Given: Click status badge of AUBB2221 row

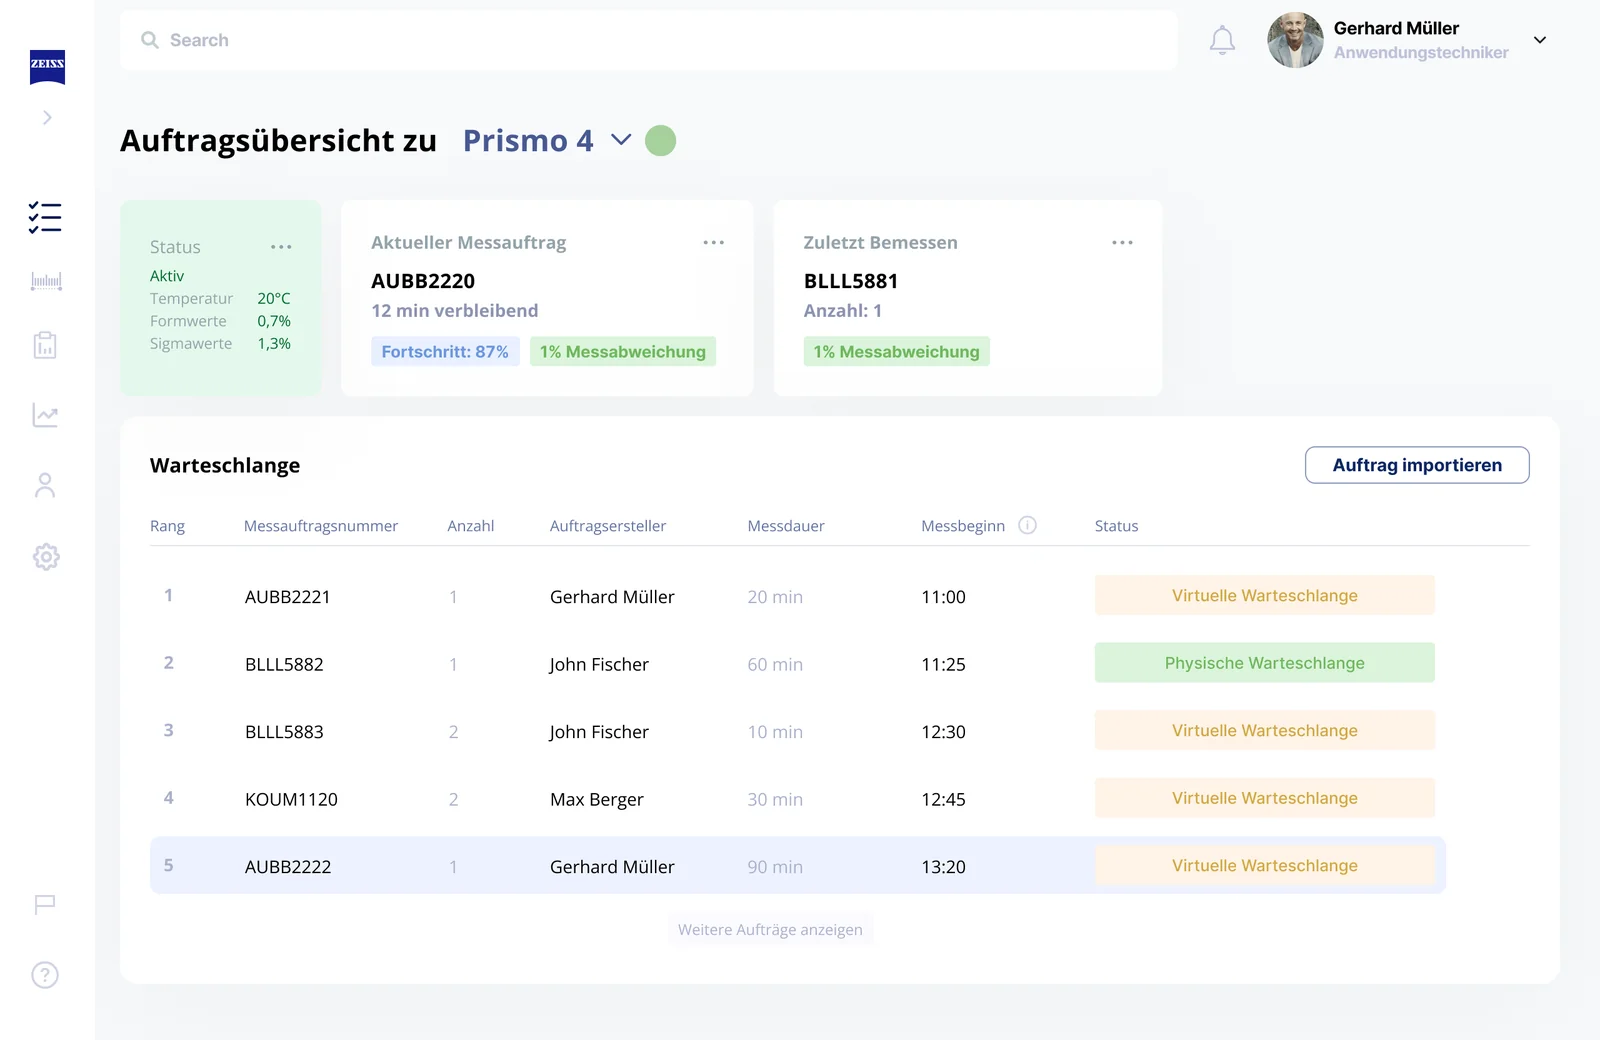Looking at the screenshot, I should pyautogui.click(x=1264, y=596).
